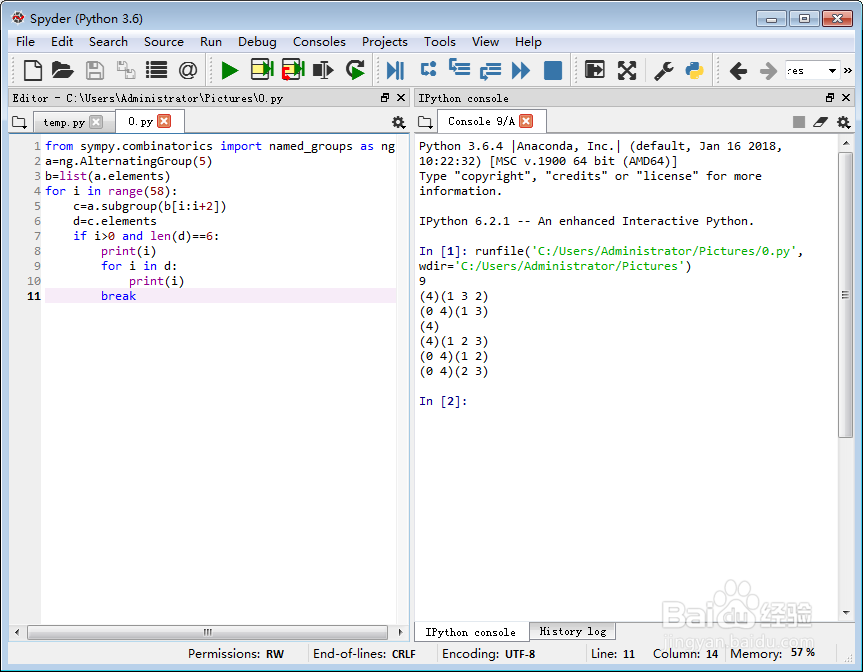863x672 pixels.
Task: Run selection or current line icon
Action: click(323, 70)
